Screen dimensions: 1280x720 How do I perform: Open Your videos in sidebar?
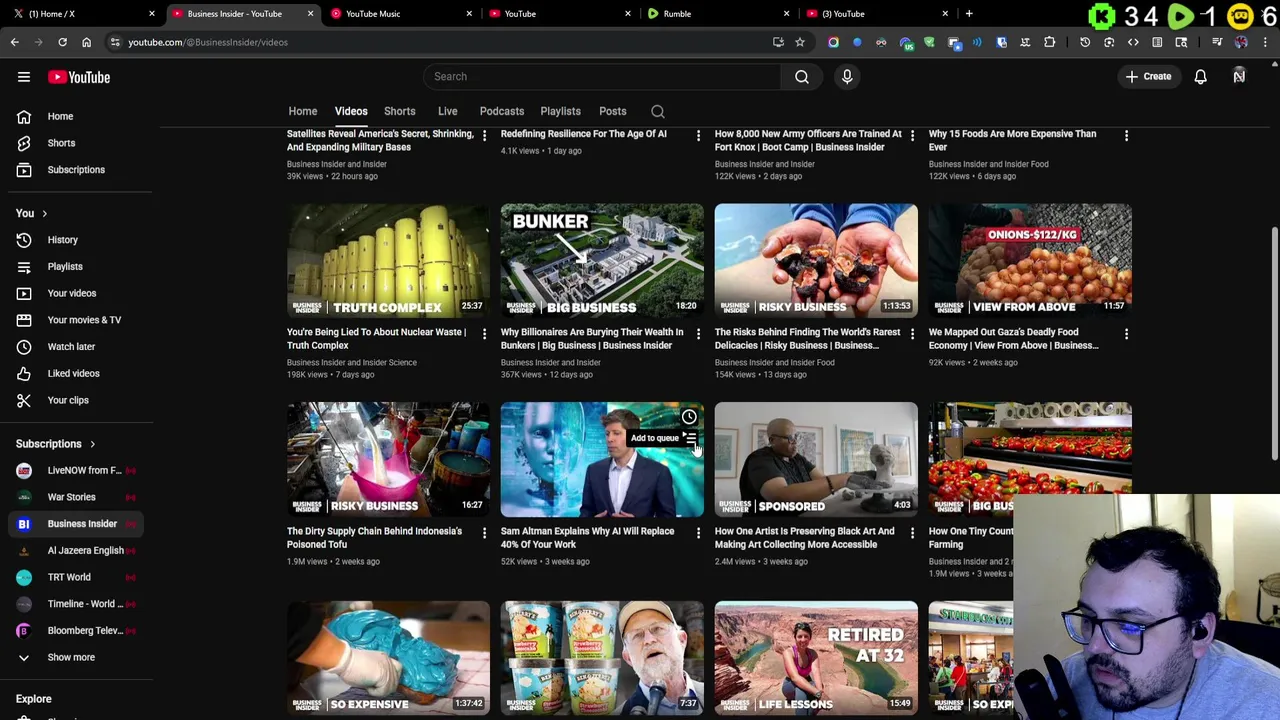pyautogui.click(x=76, y=293)
